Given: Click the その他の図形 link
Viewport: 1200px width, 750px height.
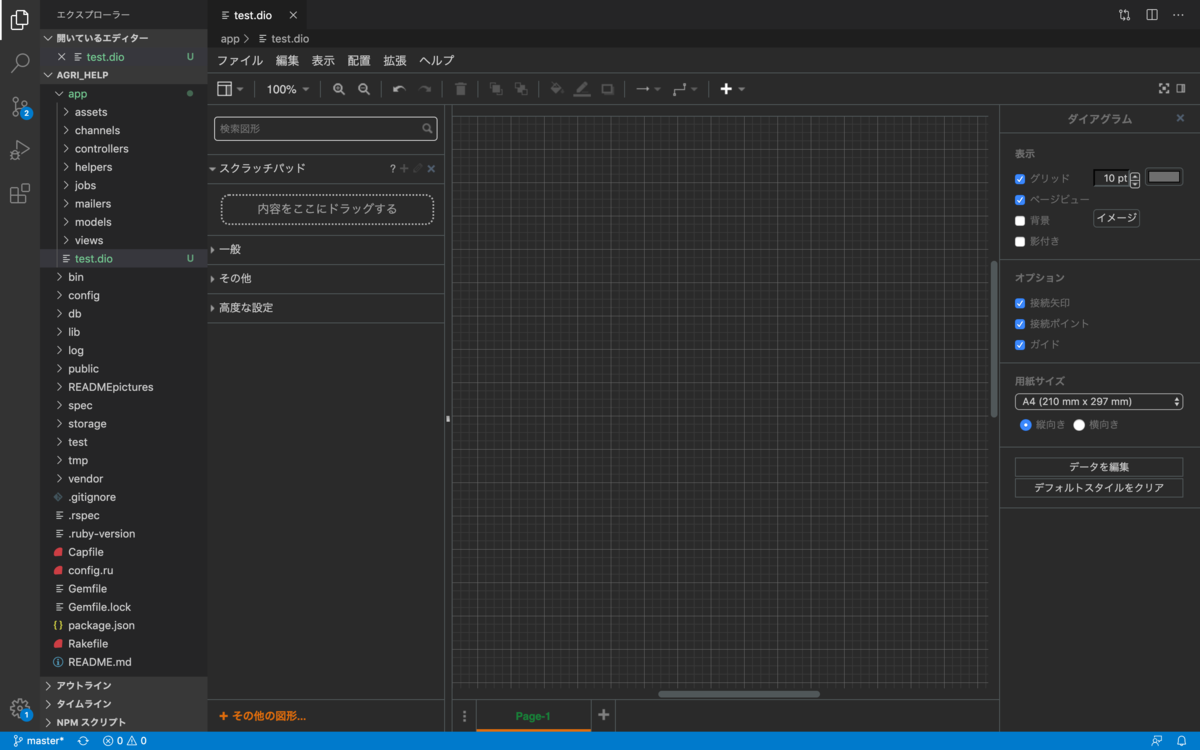Looking at the screenshot, I should pos(262,716).
